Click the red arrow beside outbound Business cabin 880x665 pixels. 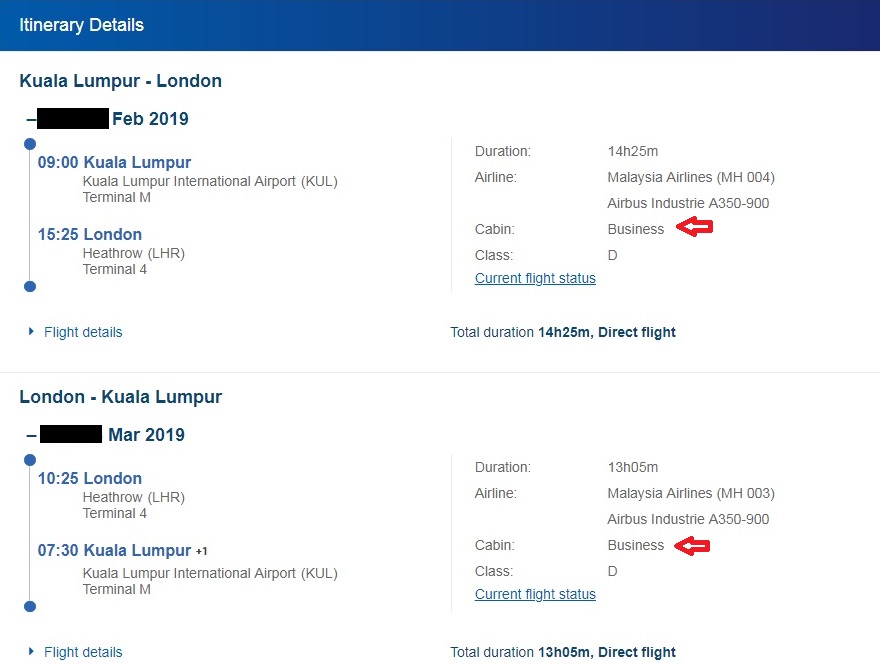694,229
